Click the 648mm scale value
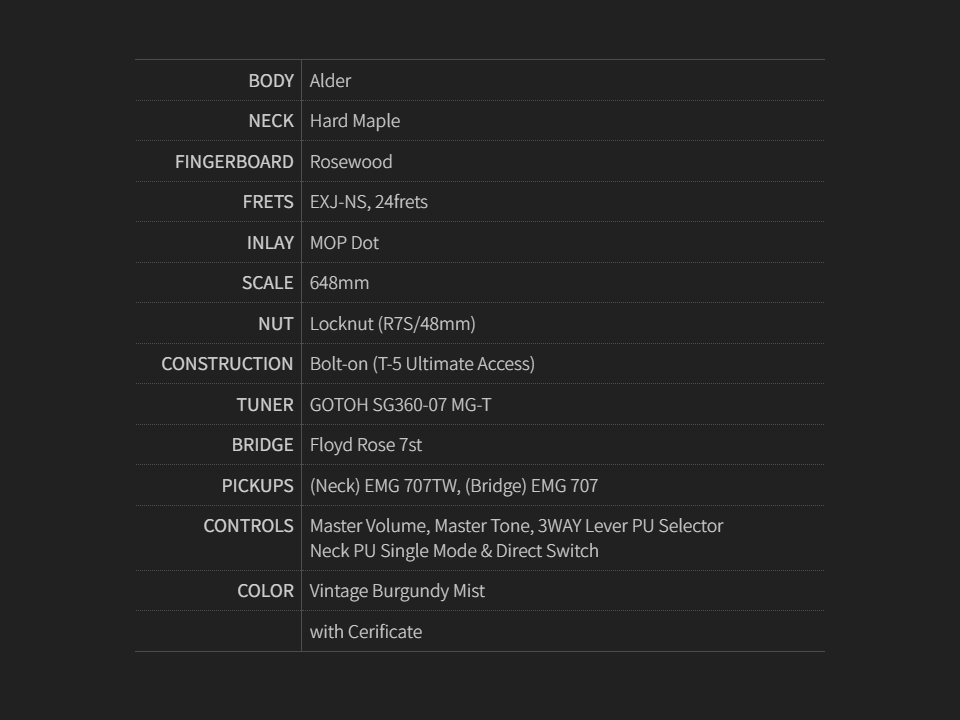 pos(339,283)
